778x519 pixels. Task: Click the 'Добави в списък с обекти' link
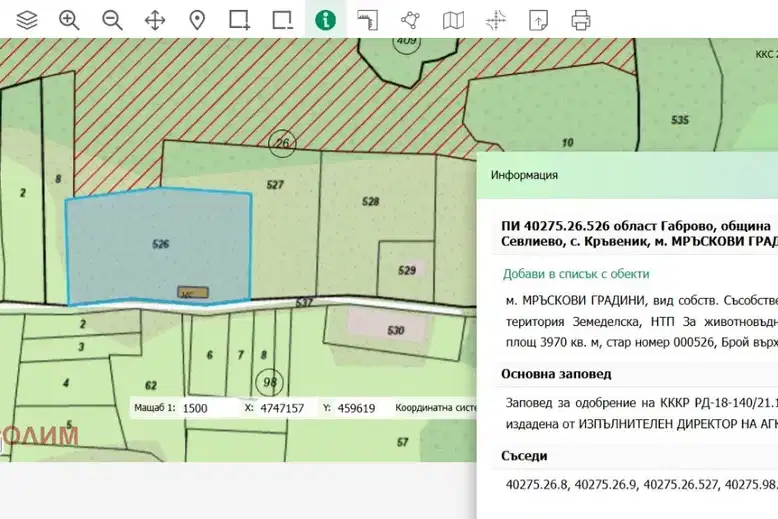576,274
